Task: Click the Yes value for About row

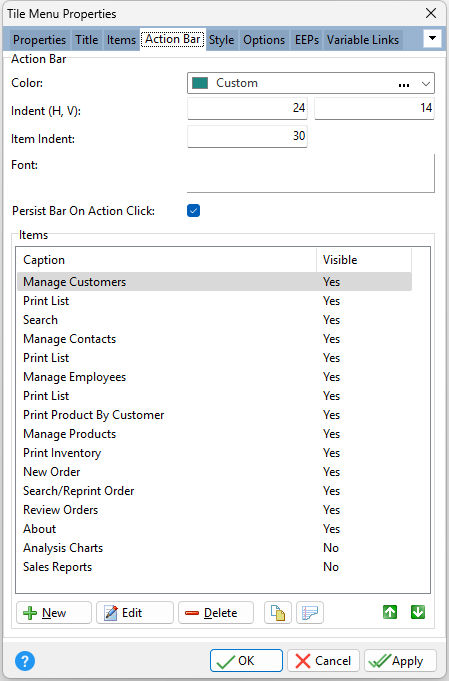Action: pos(331,529)
